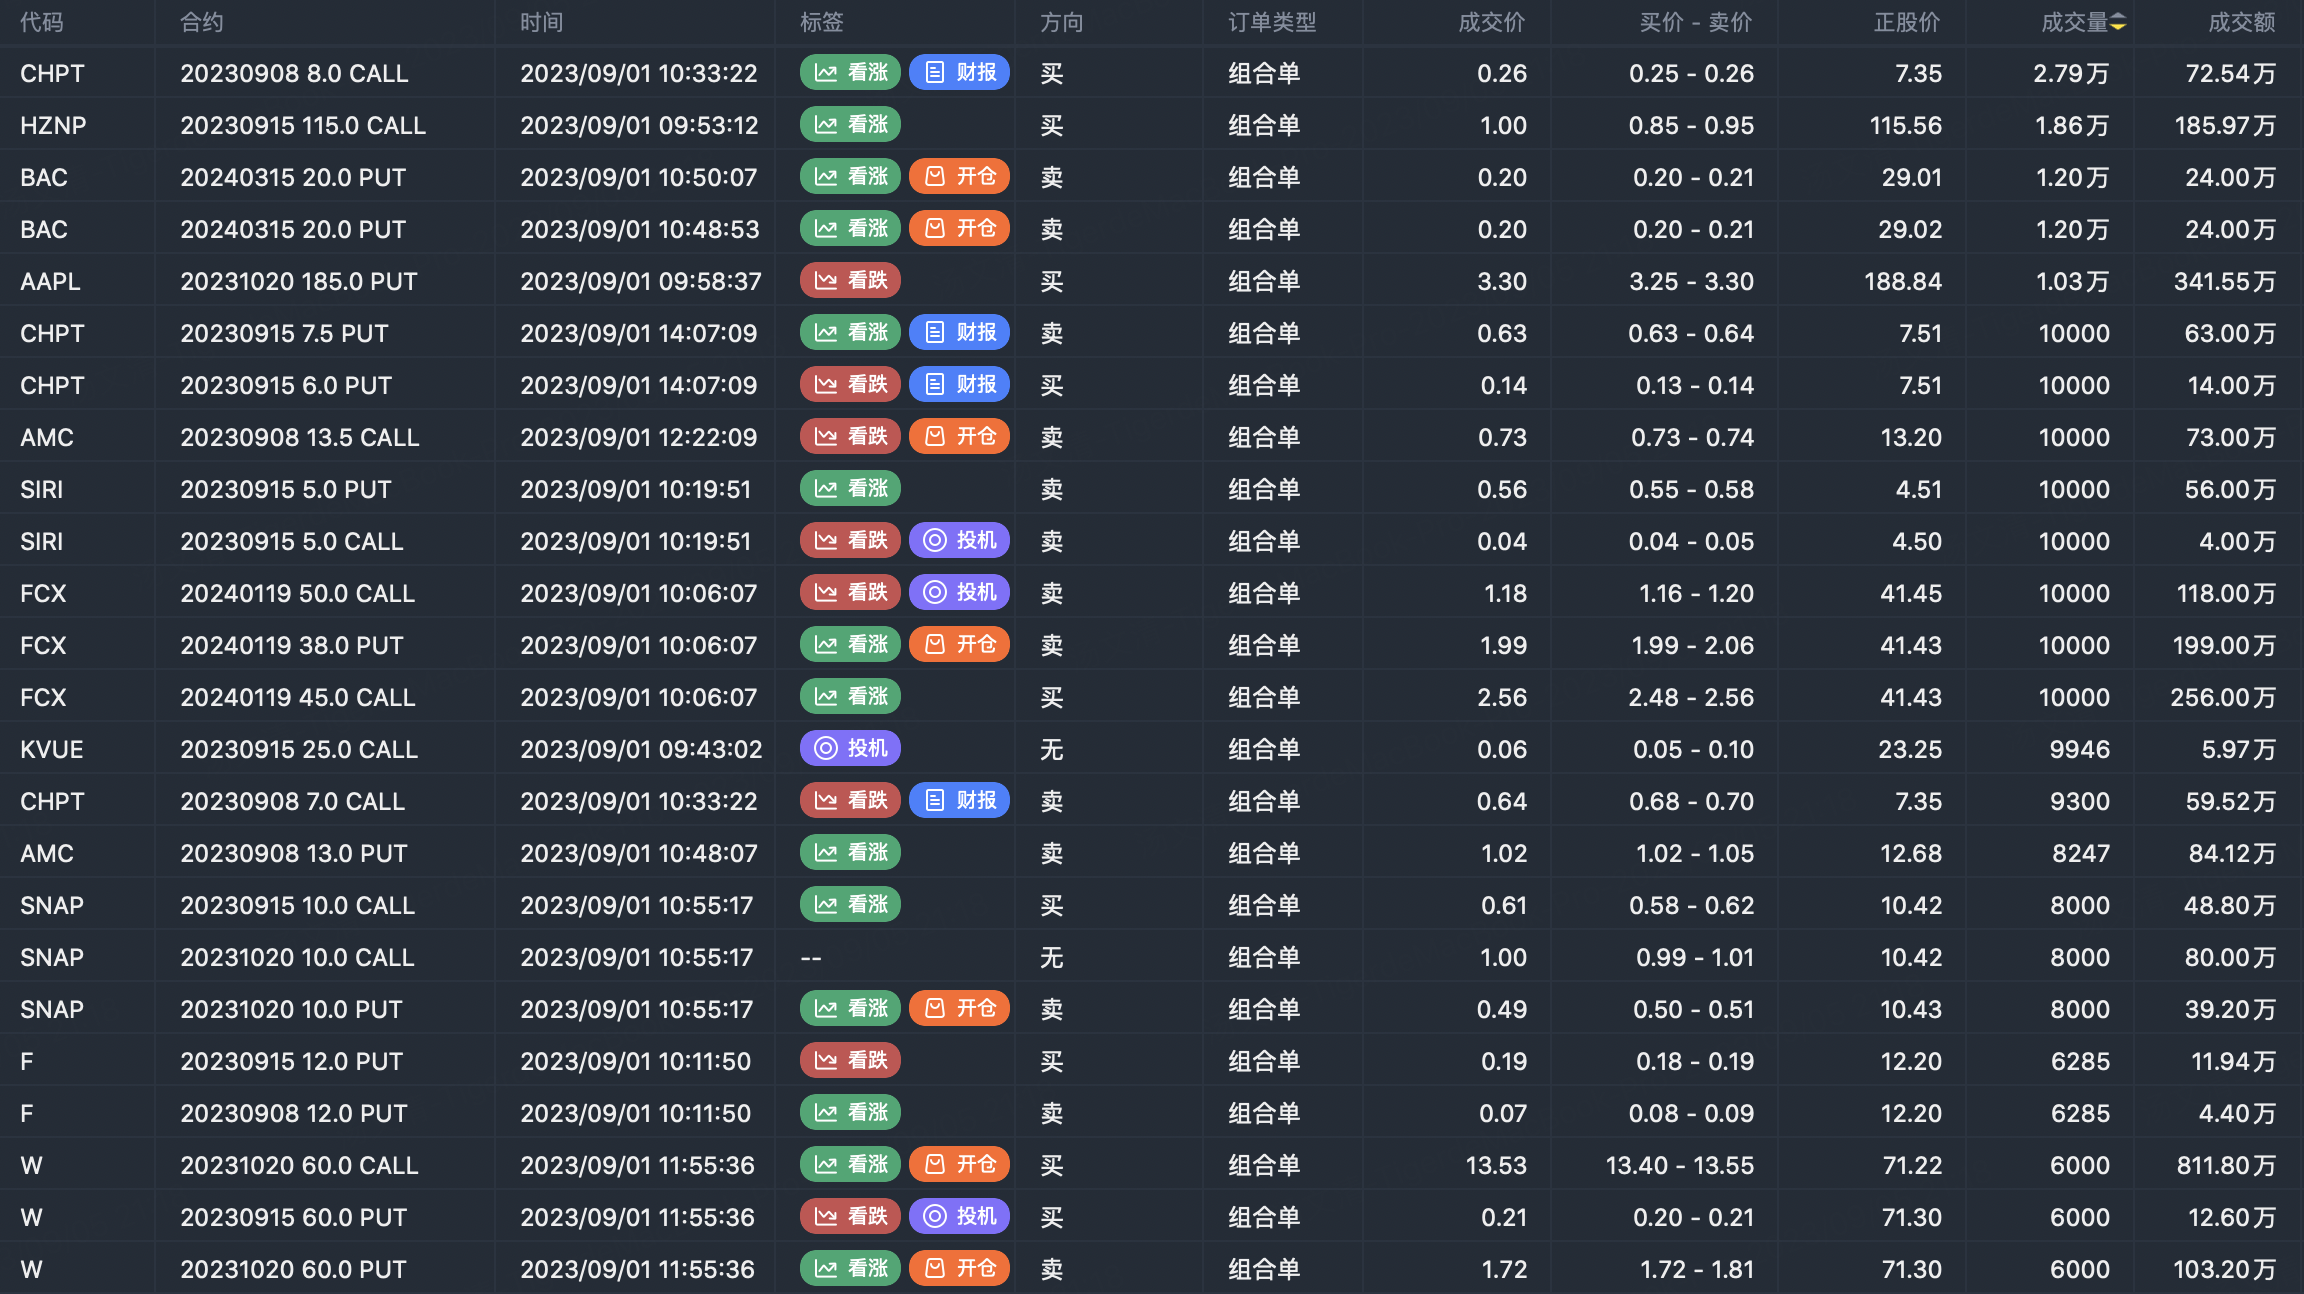Click 看涨 tag on HZNP row
This screenshot has height=1294, width=2304.
pos(850,125)
